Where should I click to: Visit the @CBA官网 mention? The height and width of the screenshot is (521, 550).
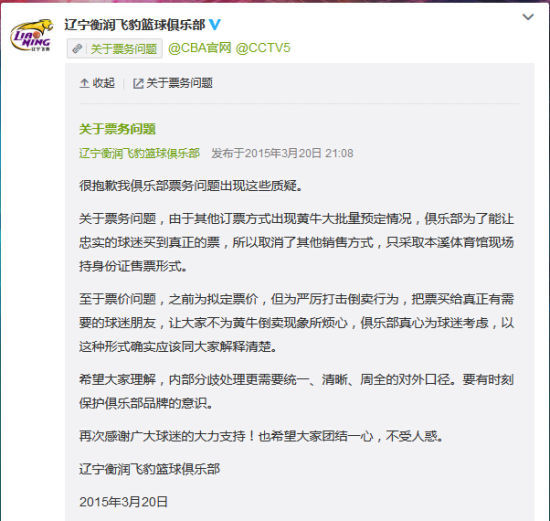(200, 48)
